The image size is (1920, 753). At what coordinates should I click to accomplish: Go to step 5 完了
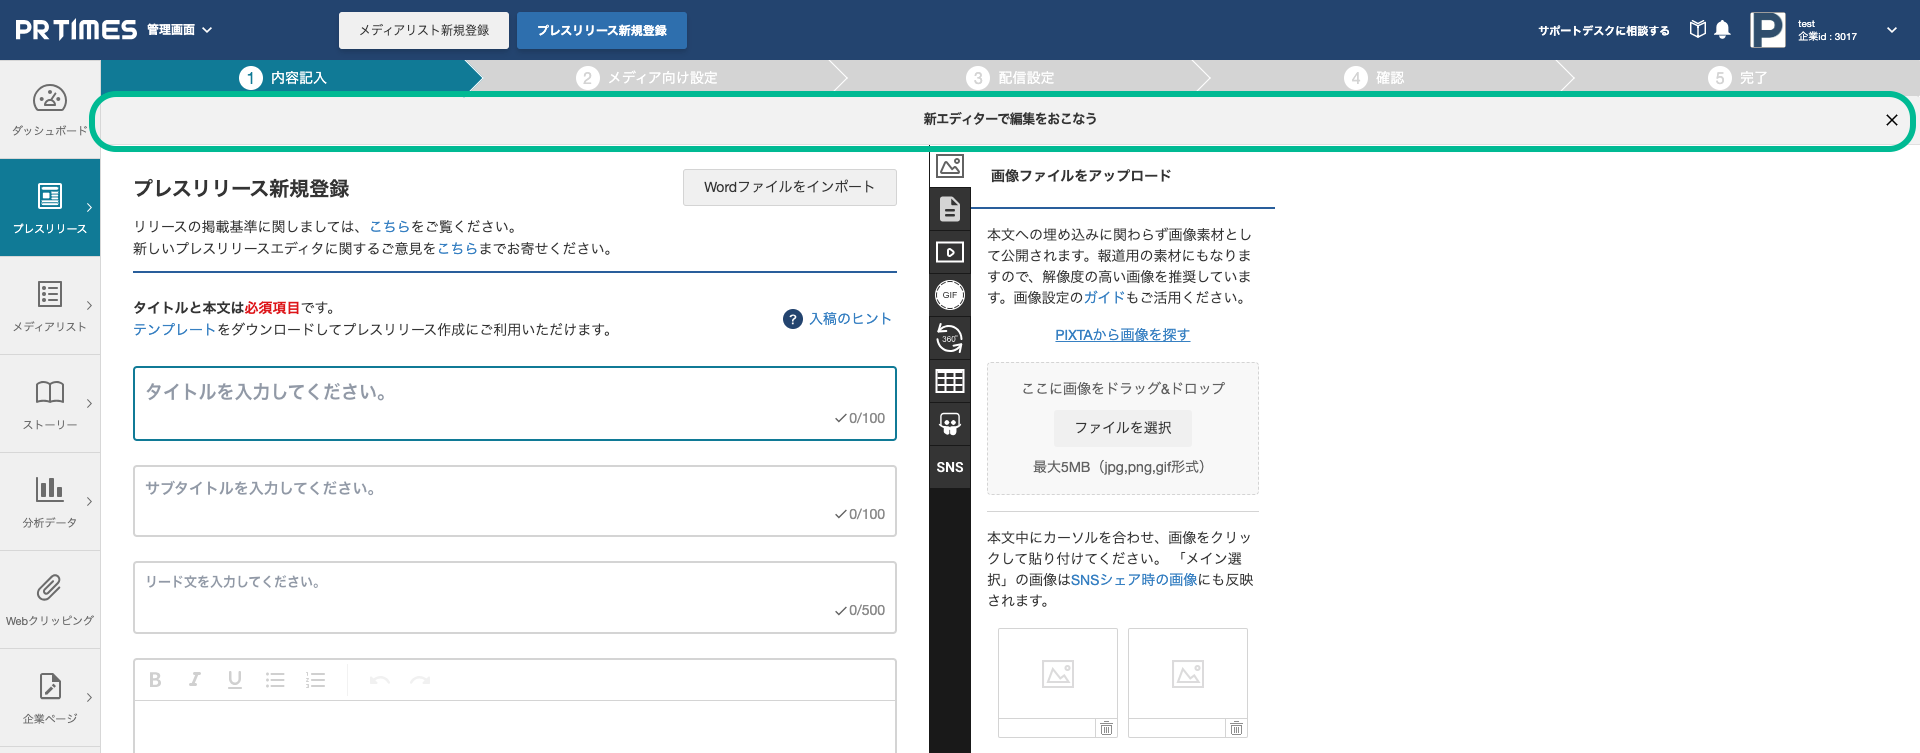[1738, 77]
